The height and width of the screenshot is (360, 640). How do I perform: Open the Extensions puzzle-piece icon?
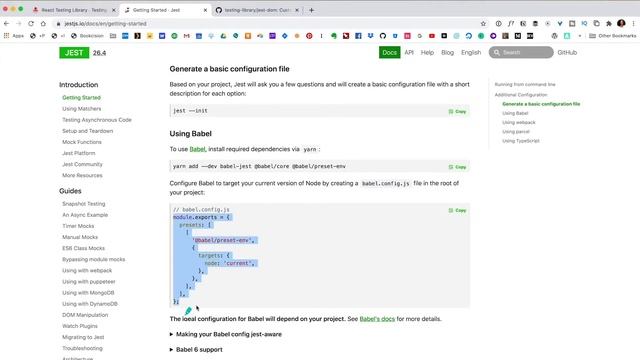point(609,24)
